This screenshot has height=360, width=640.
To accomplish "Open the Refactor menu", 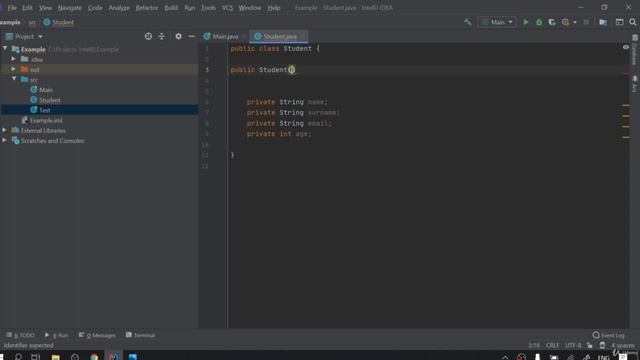I will (147, 8).
